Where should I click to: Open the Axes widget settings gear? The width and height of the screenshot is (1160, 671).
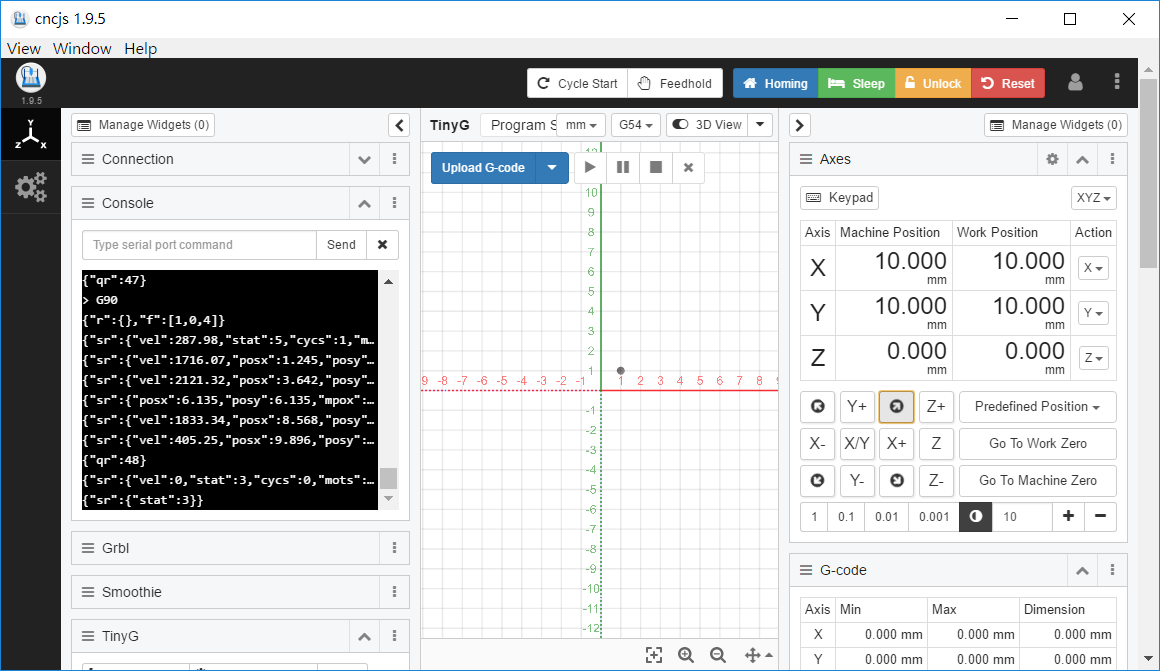click(1052, 159)
